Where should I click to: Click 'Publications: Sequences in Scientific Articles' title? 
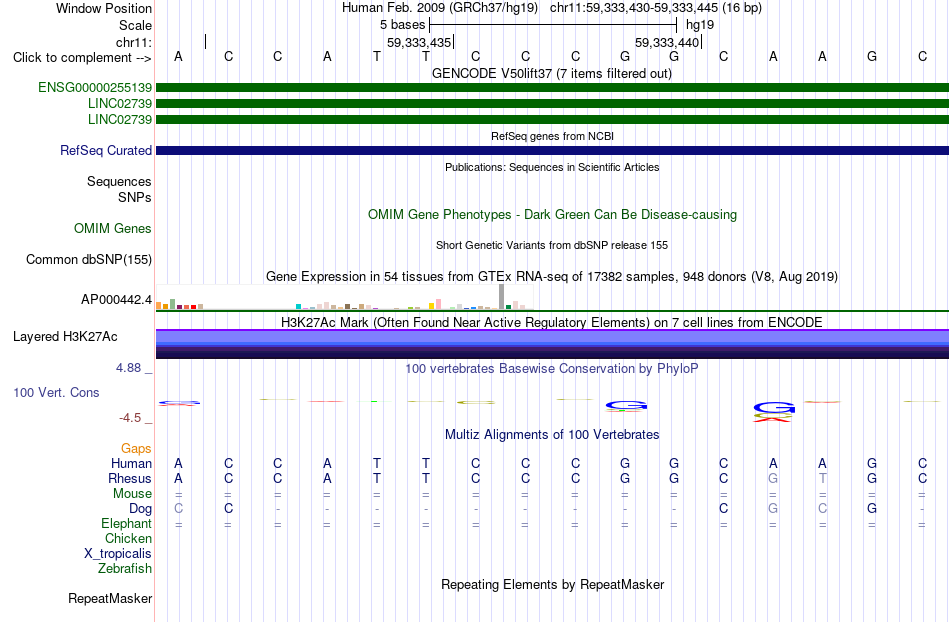point(552,167)
